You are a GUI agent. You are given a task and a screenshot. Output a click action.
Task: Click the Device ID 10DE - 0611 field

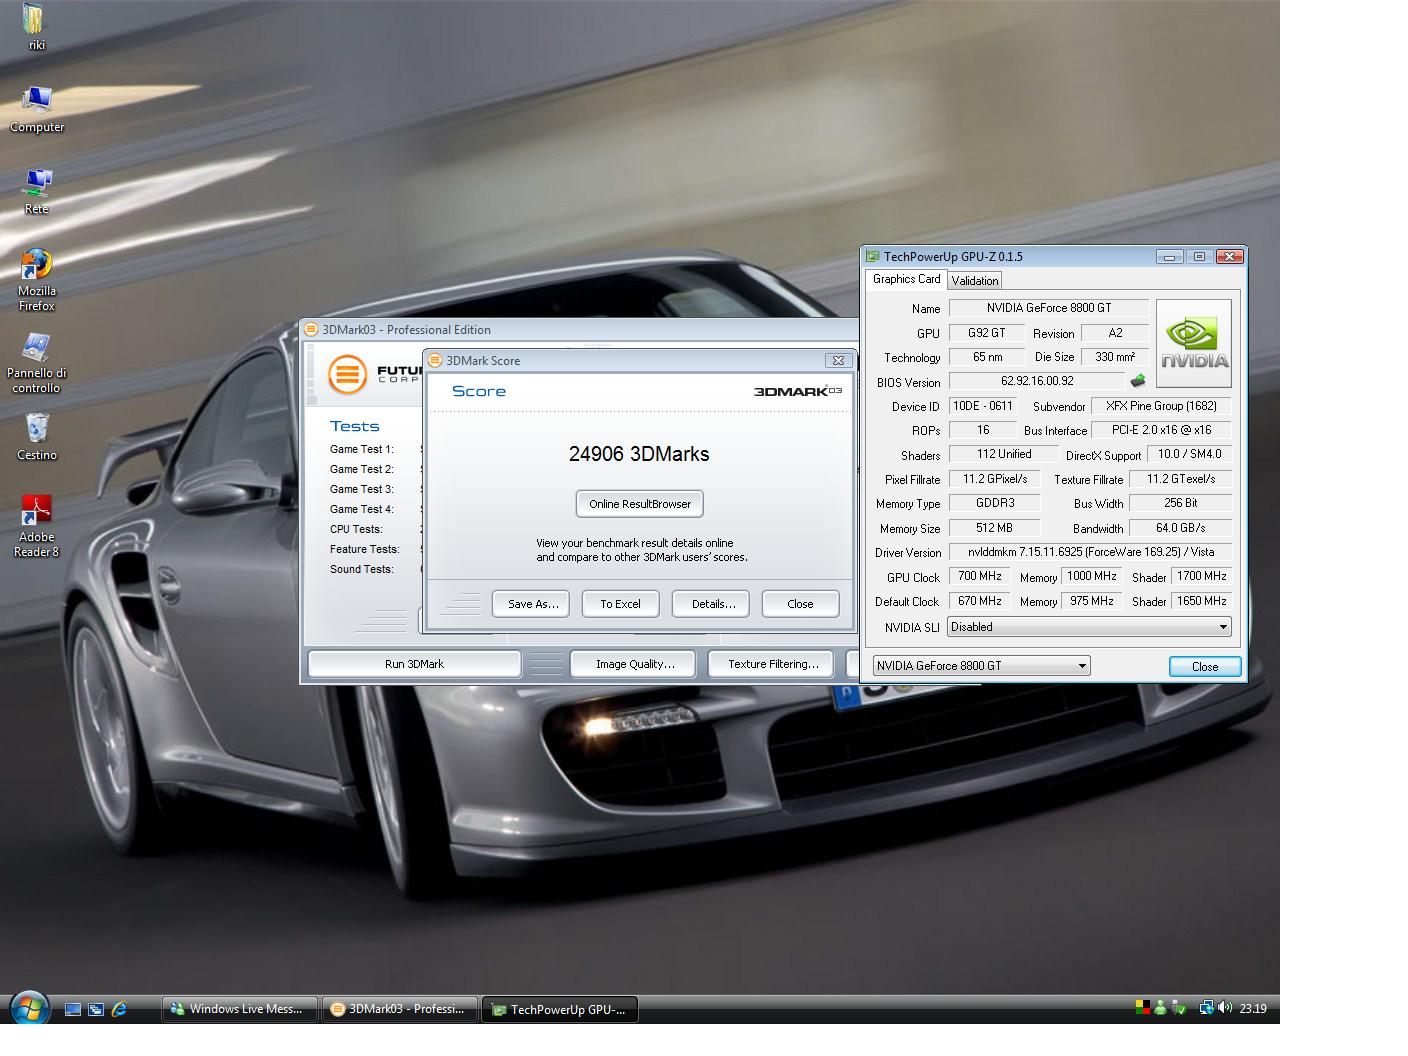click(x=983, y=406)
